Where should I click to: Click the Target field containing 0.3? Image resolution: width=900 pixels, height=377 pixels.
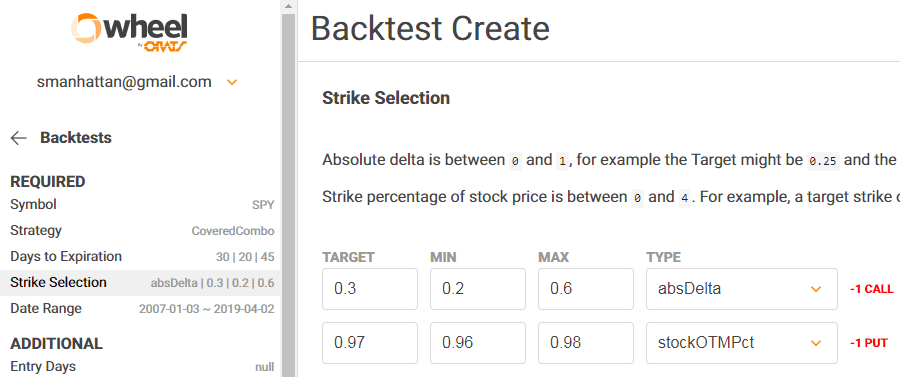(370, 289)
